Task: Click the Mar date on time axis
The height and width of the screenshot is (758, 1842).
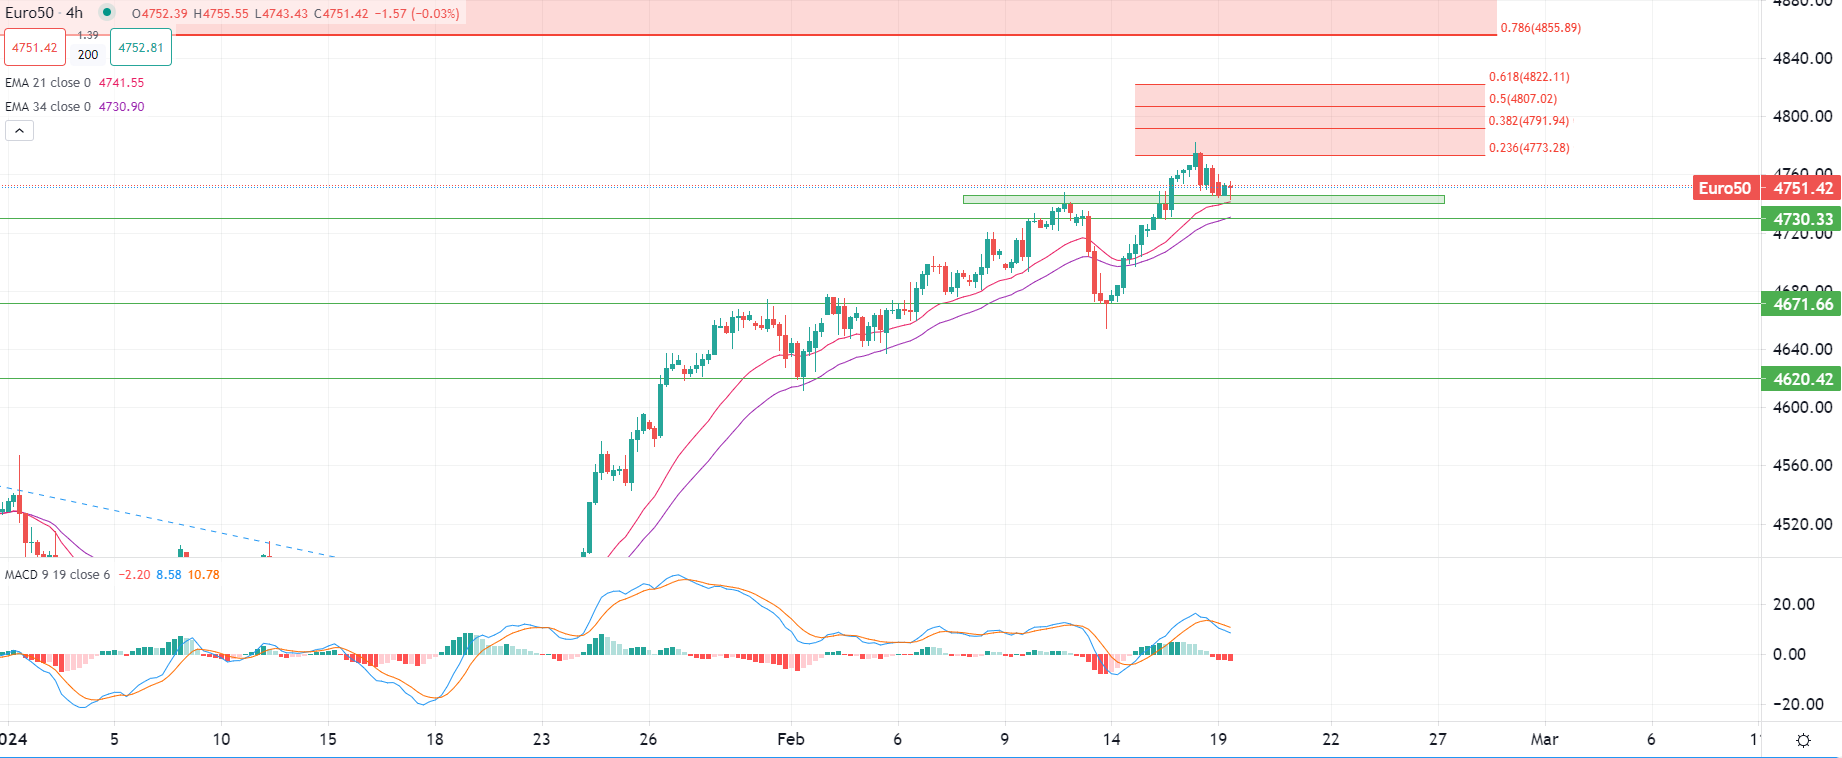Action: [1544, 739]
